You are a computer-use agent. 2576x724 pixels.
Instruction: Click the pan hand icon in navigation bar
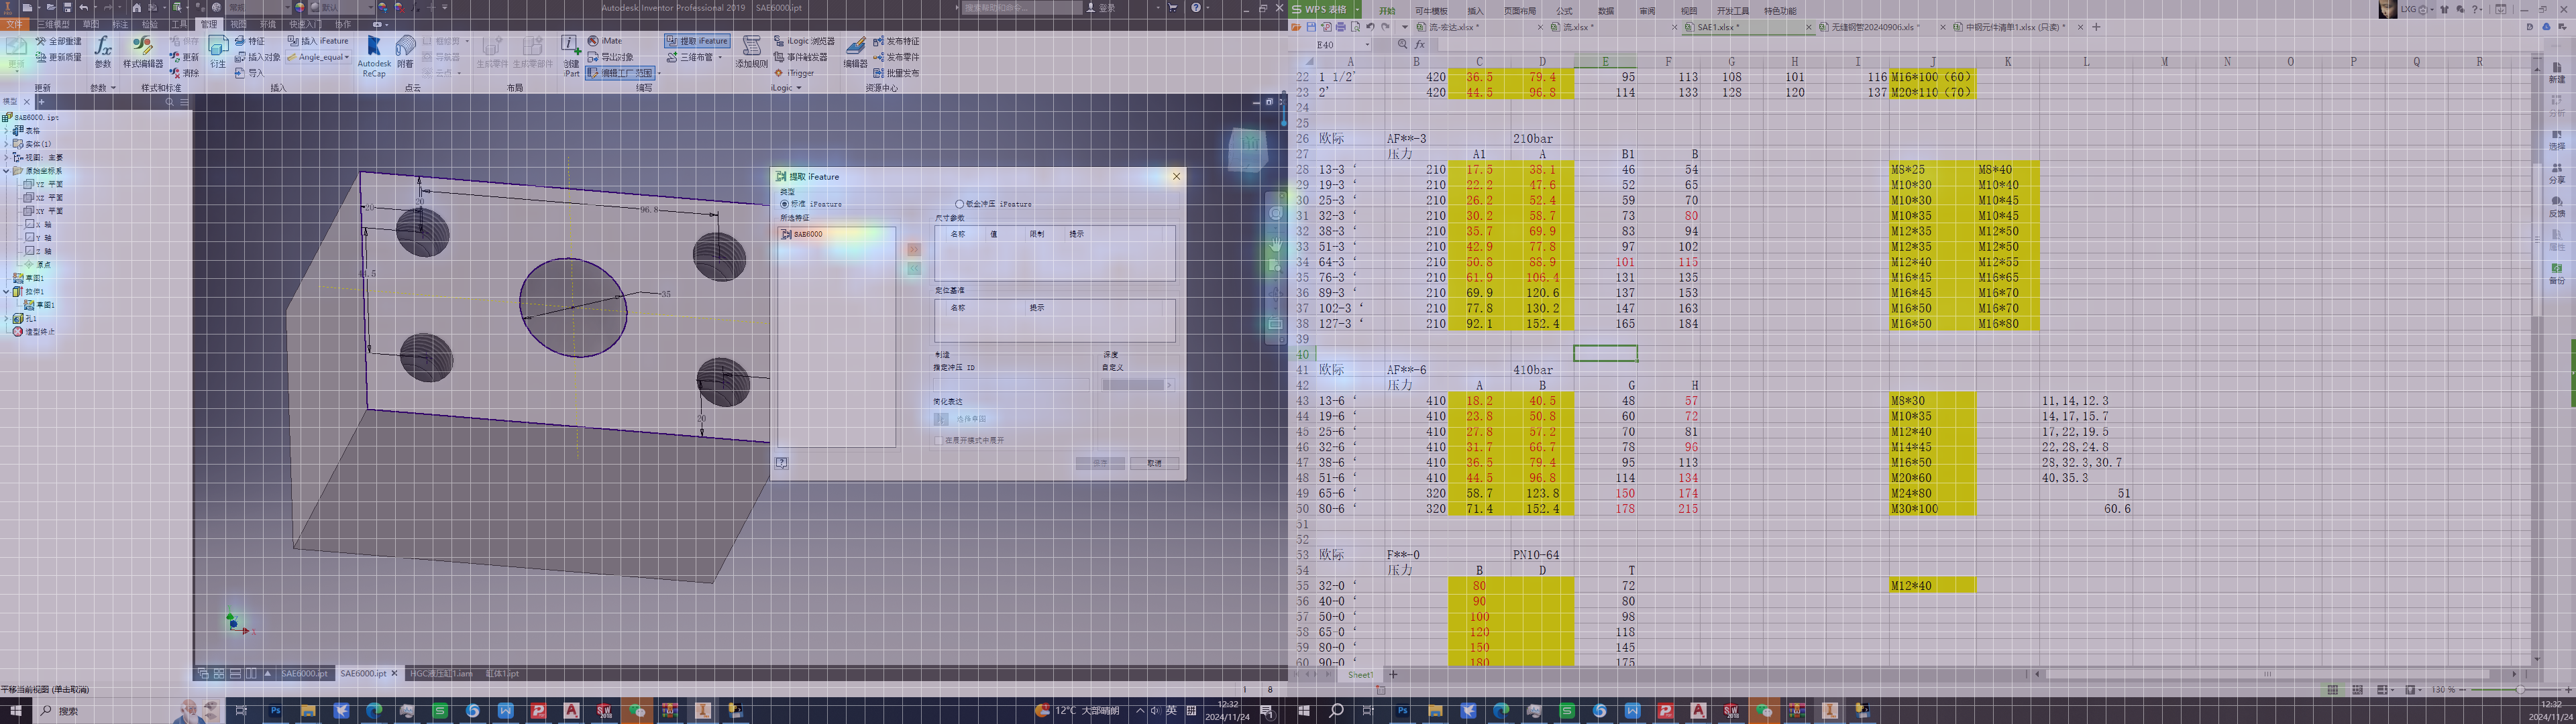point(1275,244)
